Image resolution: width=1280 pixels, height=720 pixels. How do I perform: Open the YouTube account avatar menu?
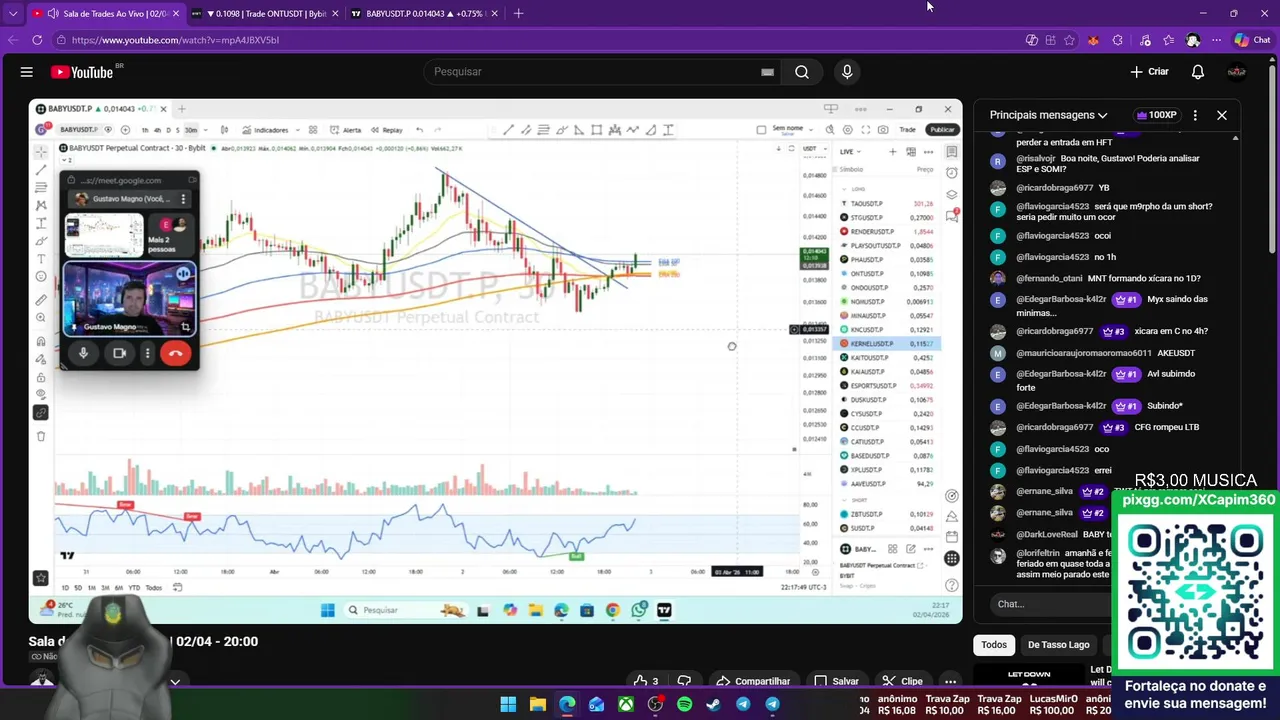(1236, 72)
